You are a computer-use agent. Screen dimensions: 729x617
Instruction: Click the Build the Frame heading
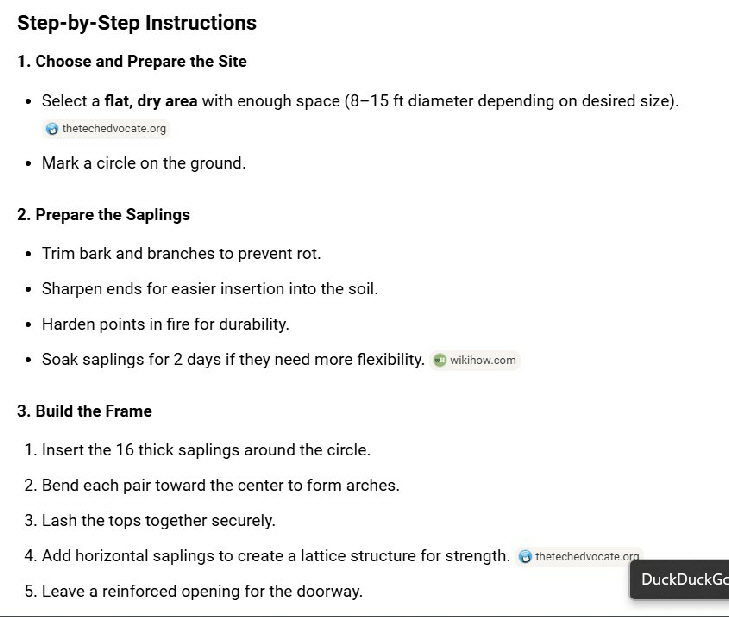pyautogui.click(x=85, y=411)
